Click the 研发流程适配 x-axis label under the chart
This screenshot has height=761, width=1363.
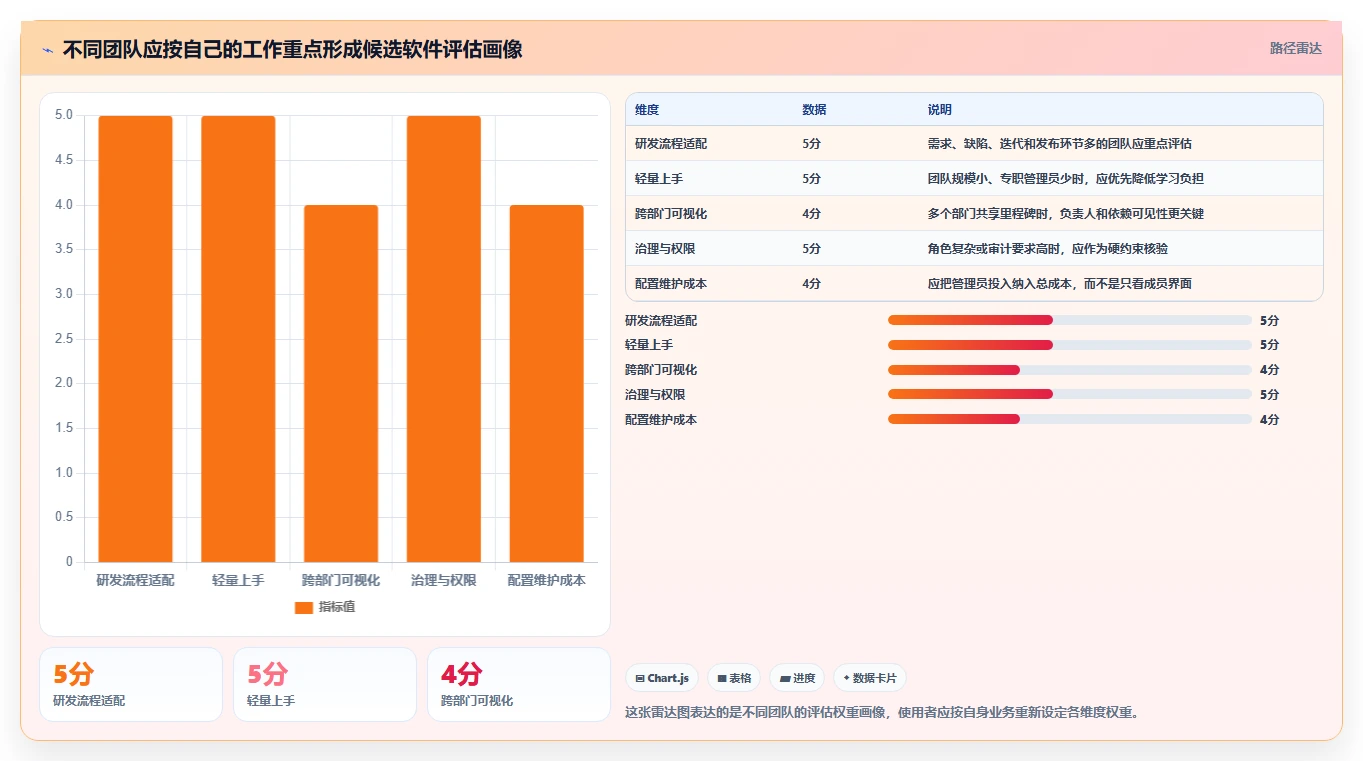coord(135,580)
